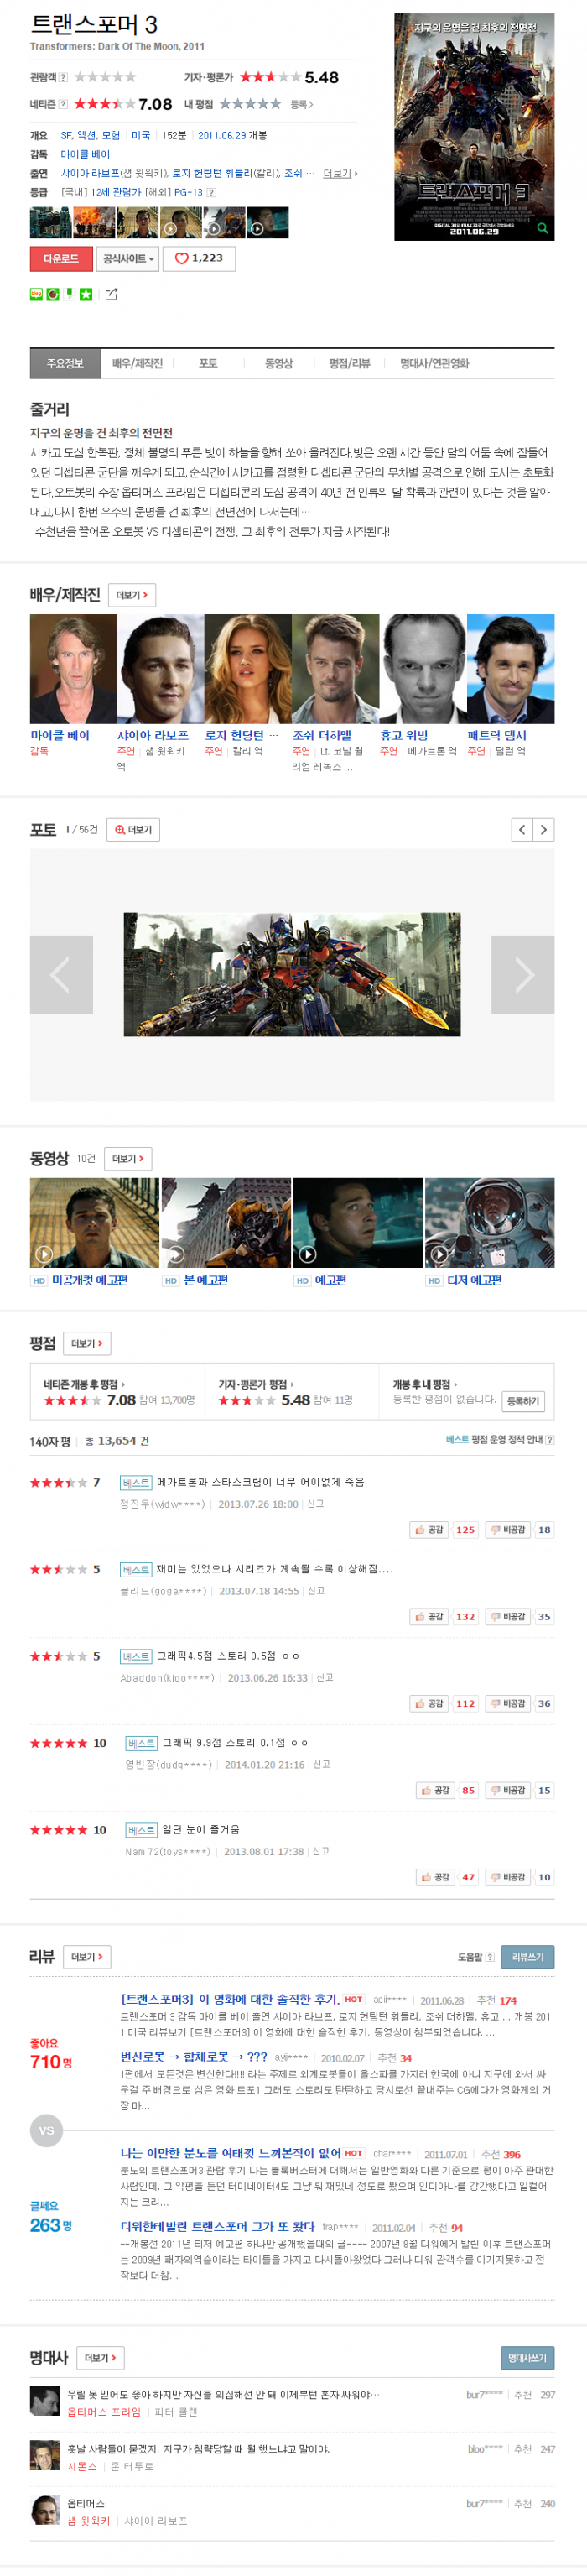
Task: Click previous photo arrow in 포토 header
Action: pyautogui.click(x=522, y=830)
